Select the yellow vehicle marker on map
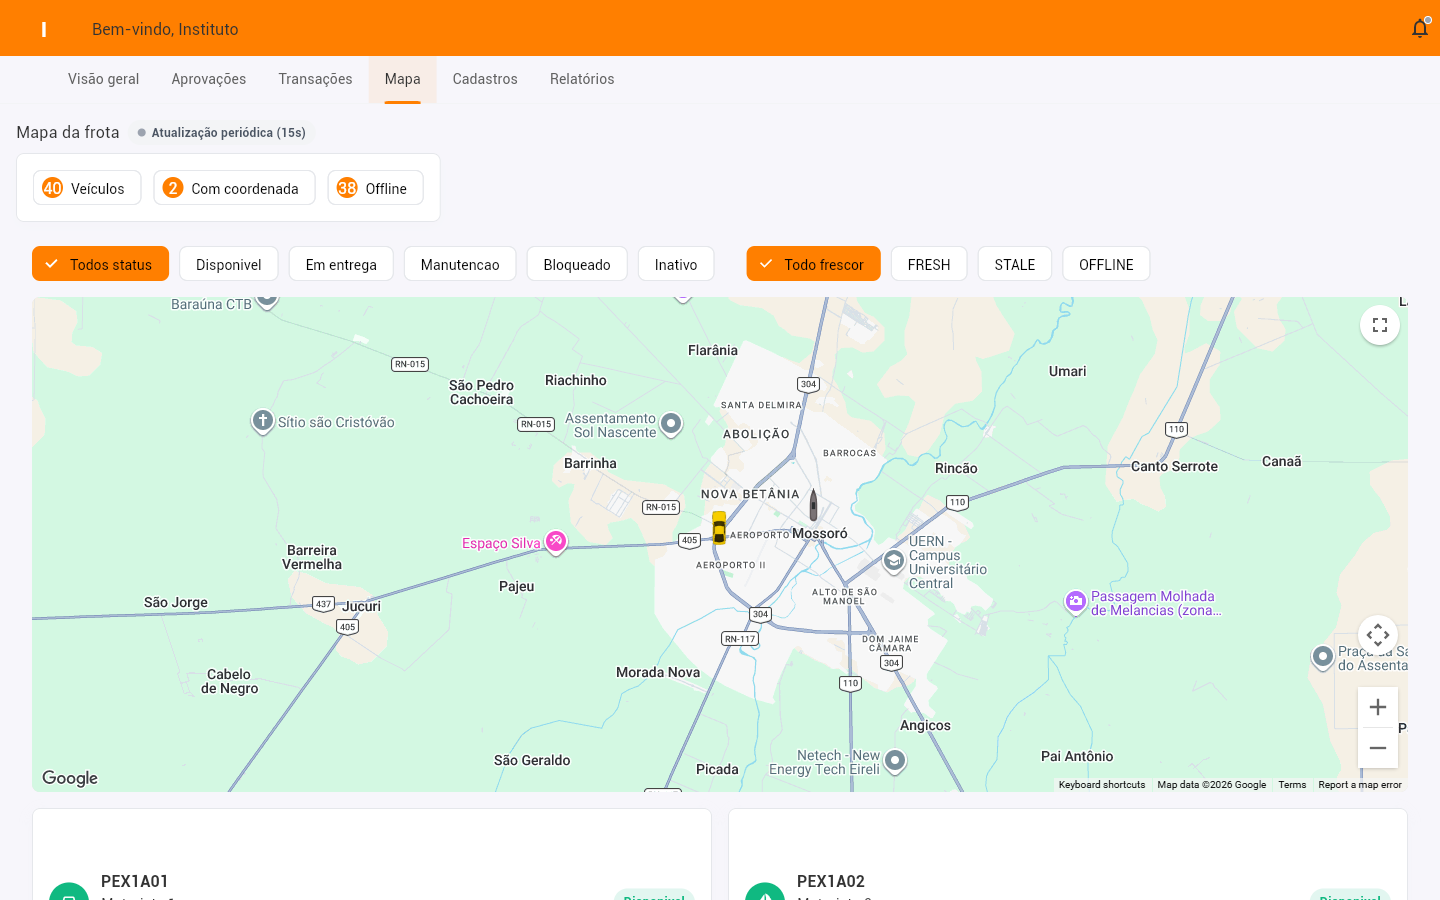Viewport: 1440px width, 900px height. (719, 528)
